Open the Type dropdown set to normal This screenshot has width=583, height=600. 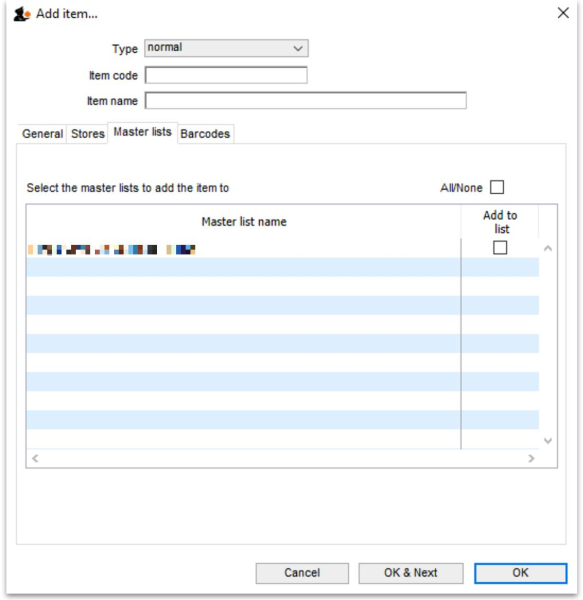click(x=226, y=48)
